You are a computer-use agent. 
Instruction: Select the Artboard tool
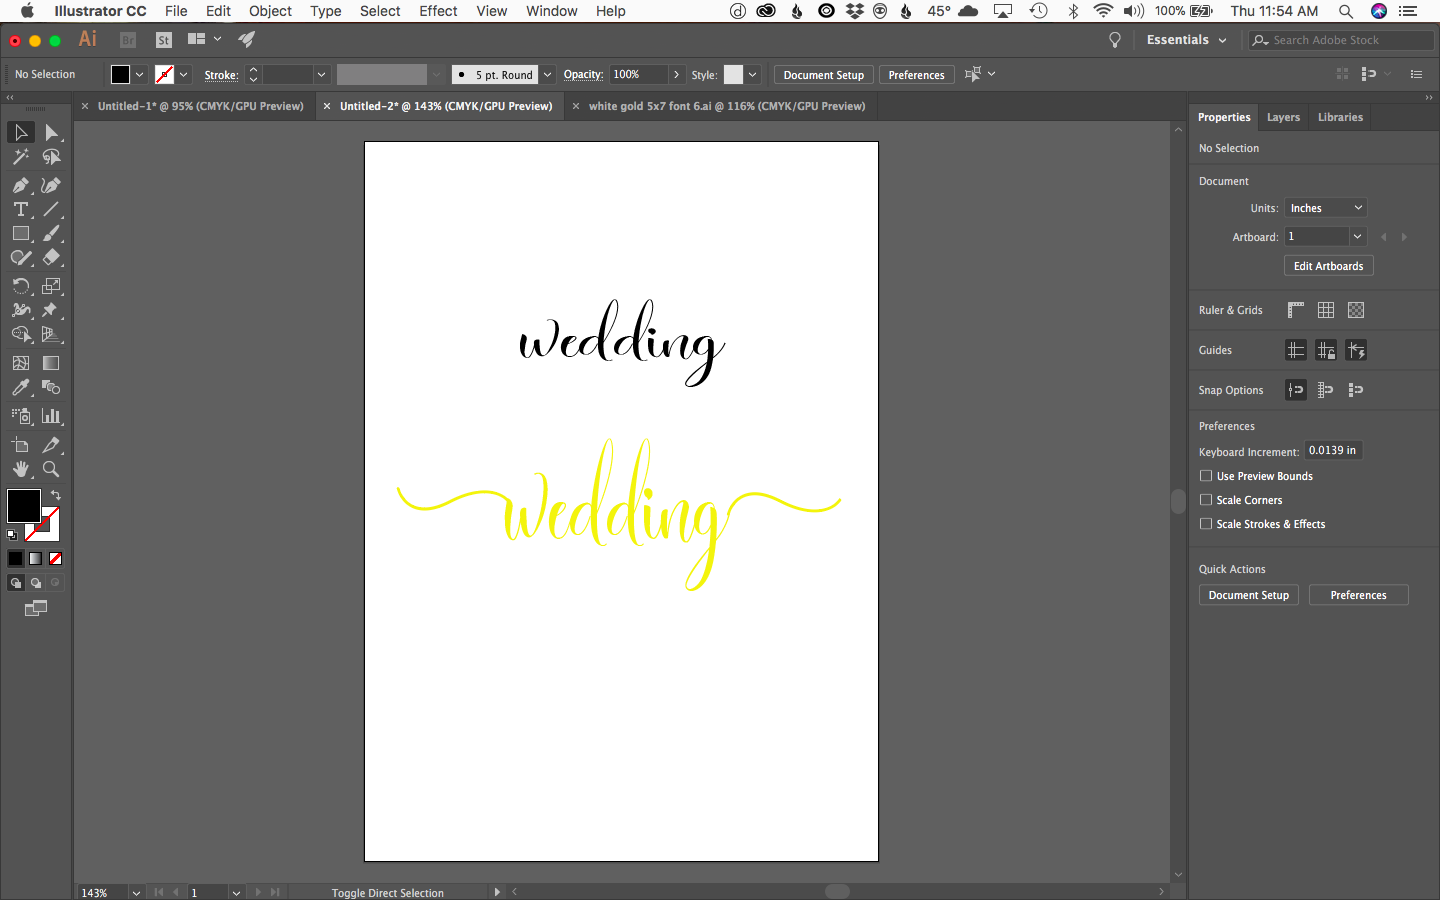point(21,445)
